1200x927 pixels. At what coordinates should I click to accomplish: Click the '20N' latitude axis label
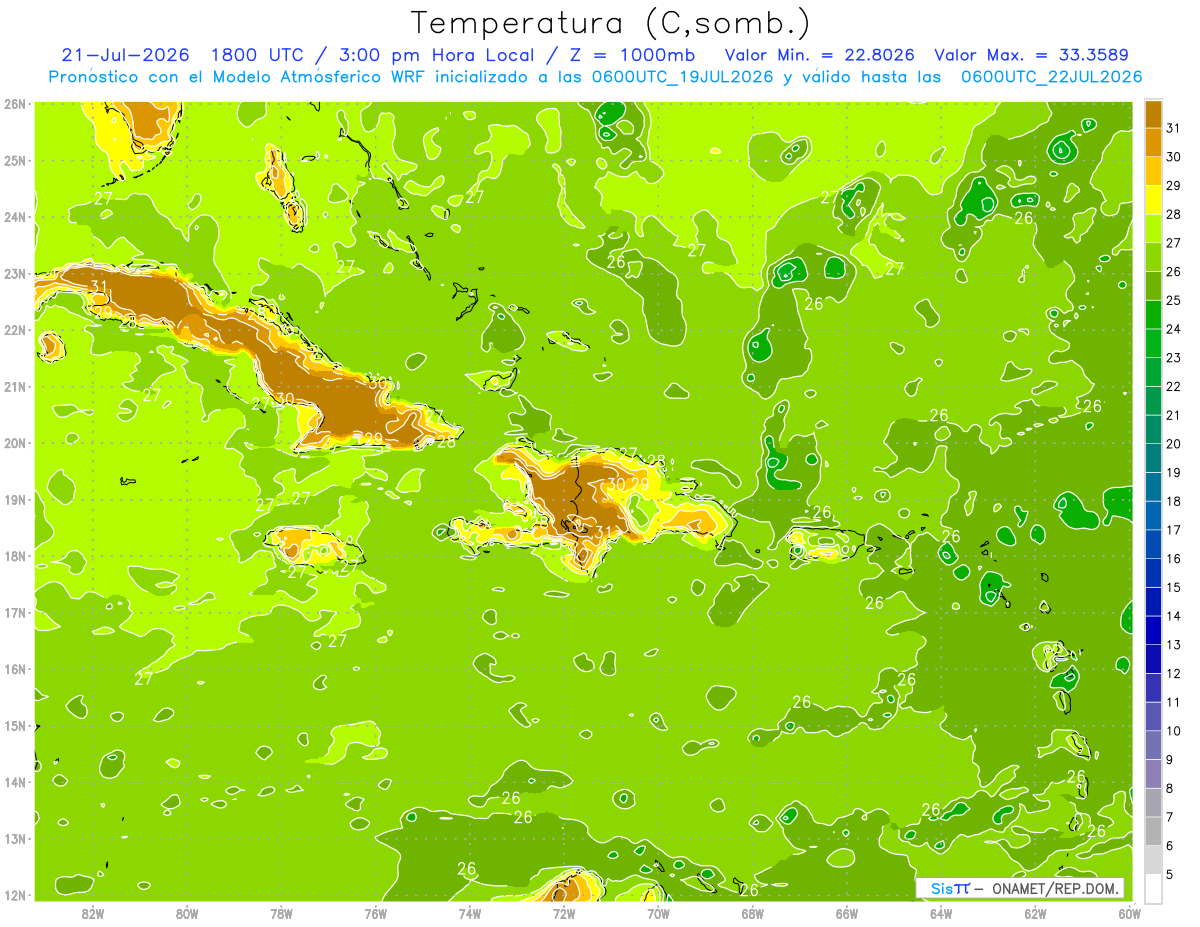15,442
